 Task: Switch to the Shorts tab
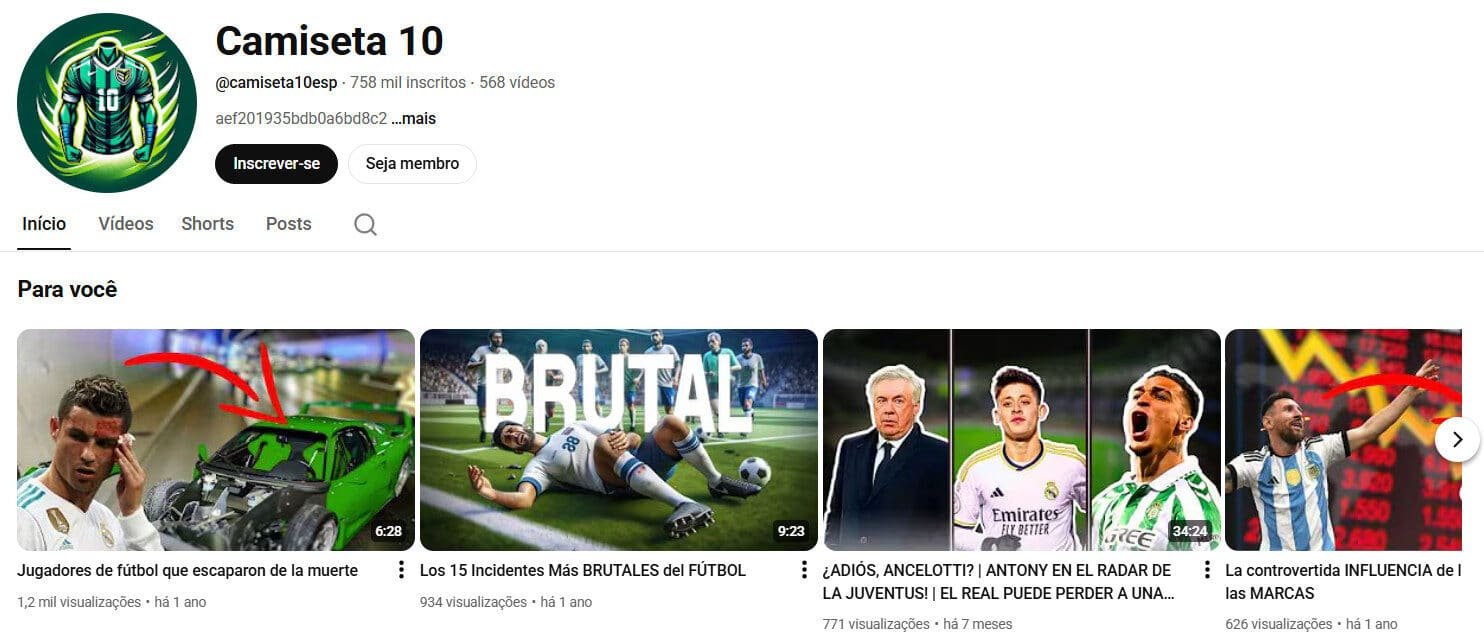coord(207,224)
